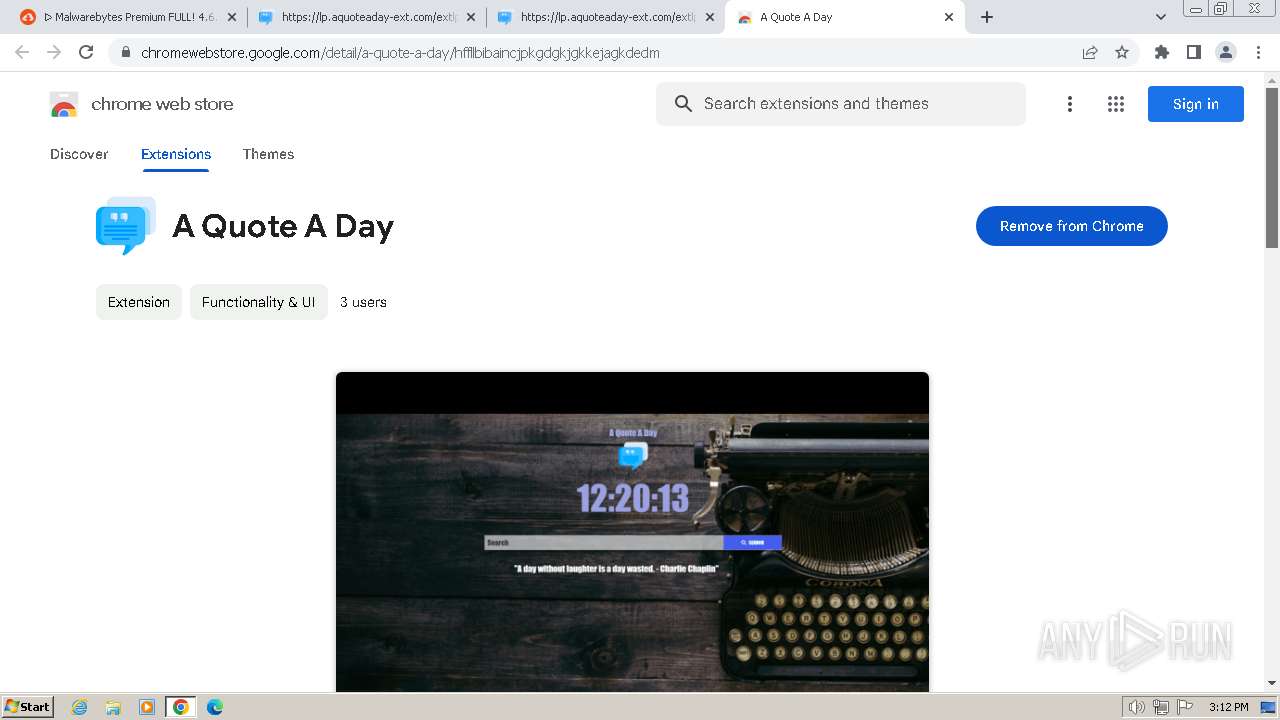This screenshot has width=1280, height=720.
Task: Close the A Quote A Day tab
Action: click(949, 17)
